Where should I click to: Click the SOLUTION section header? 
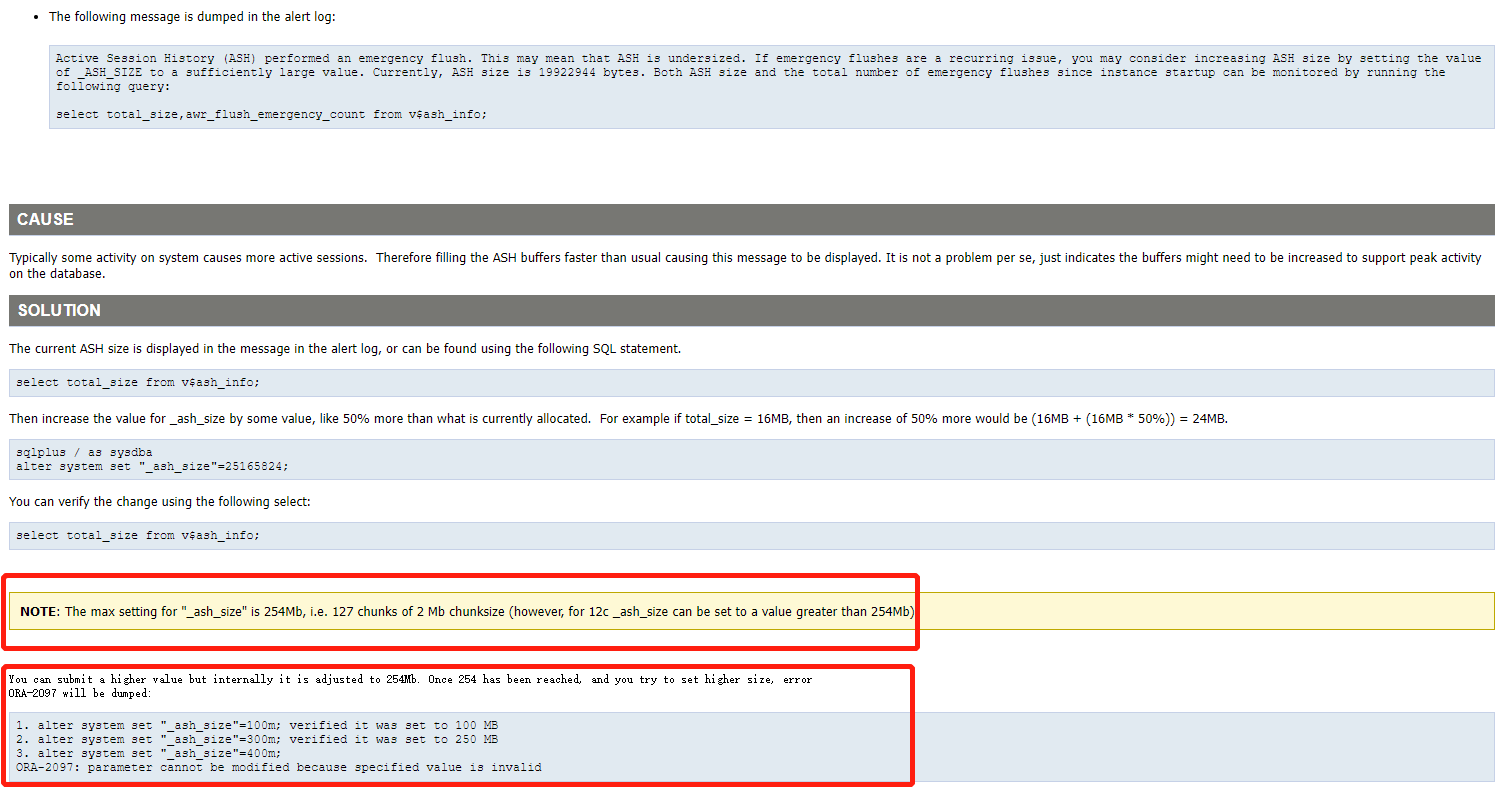click(x=751, y=311)
